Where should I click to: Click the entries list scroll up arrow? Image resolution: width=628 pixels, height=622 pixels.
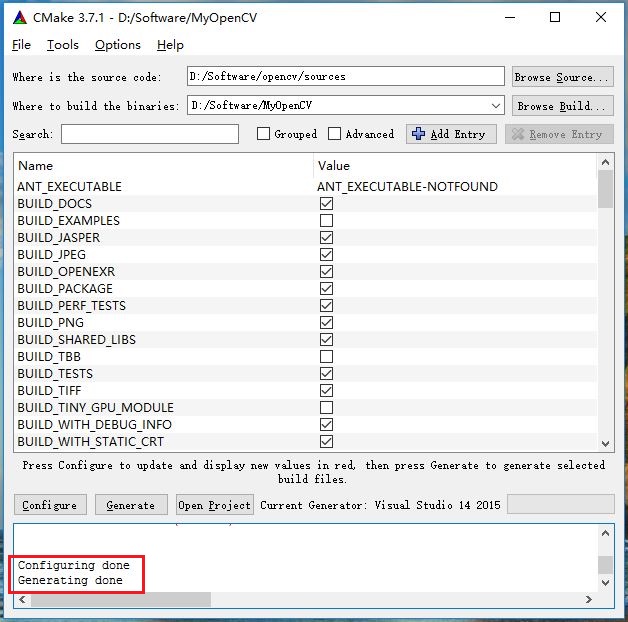[x=605, y=162]
